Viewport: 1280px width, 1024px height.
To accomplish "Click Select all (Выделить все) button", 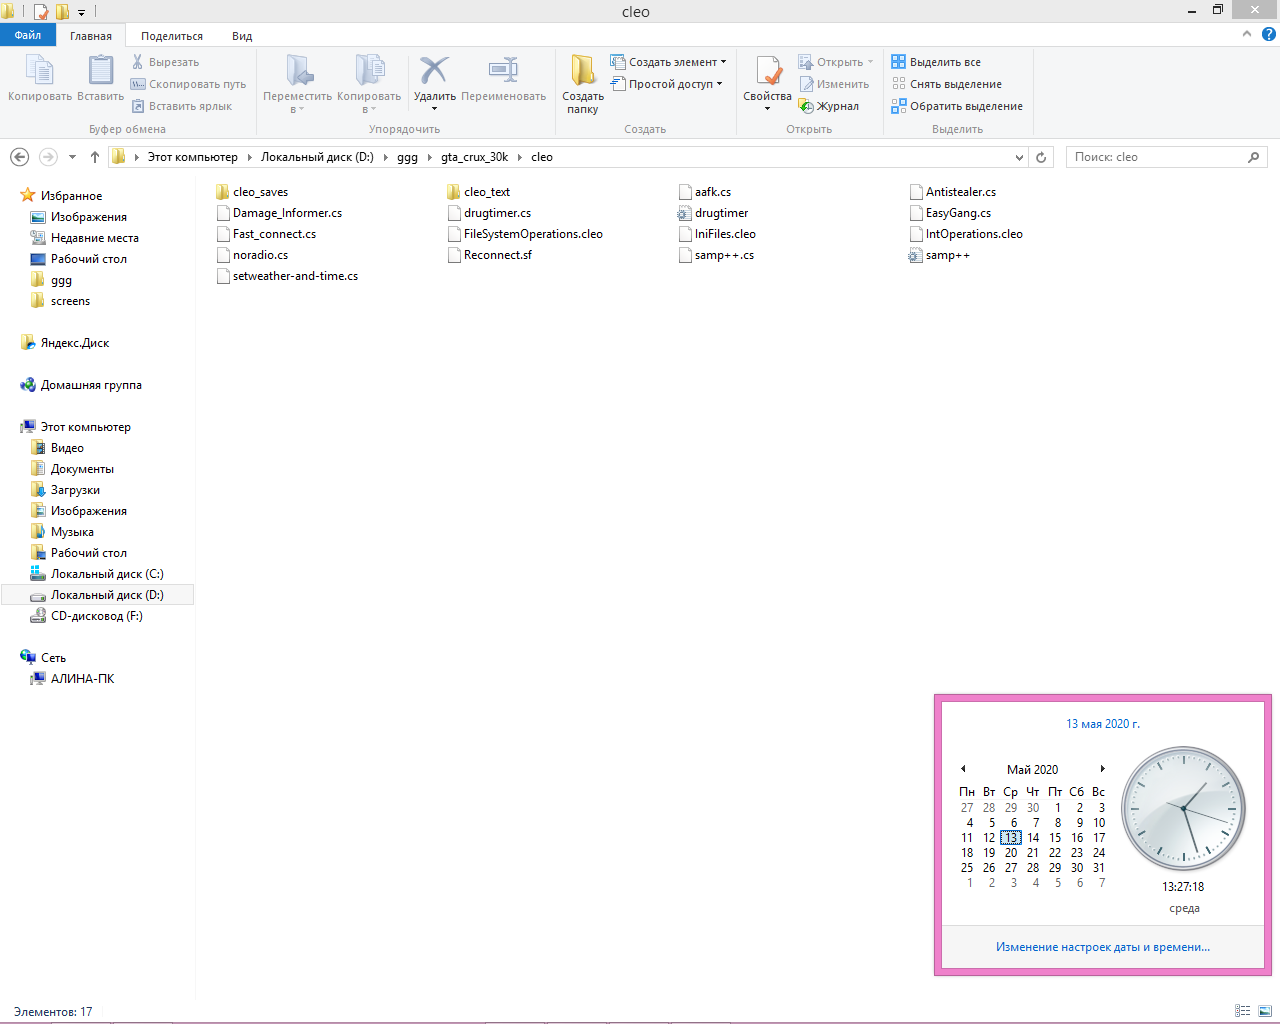I will (x=936, y=62).
